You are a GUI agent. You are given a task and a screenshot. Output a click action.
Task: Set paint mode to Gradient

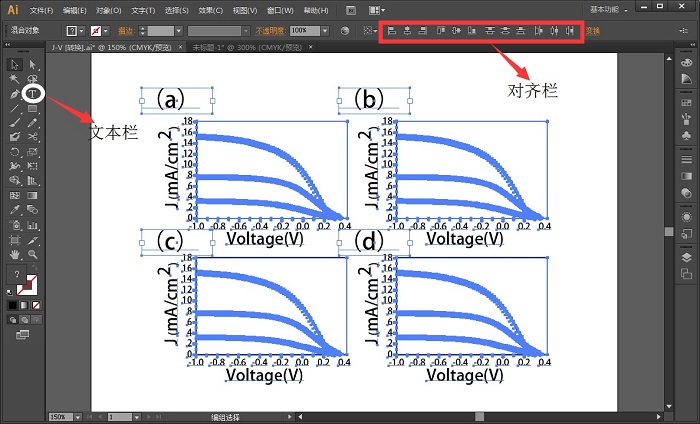coord(24,305)
